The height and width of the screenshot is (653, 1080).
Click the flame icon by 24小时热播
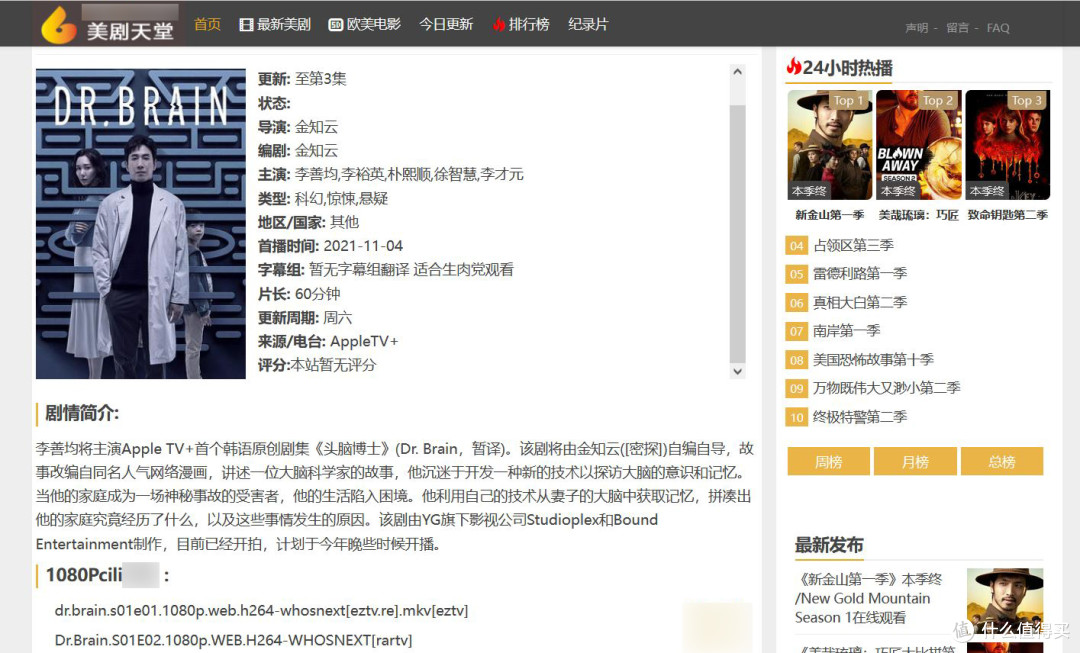tap(793, 67)
